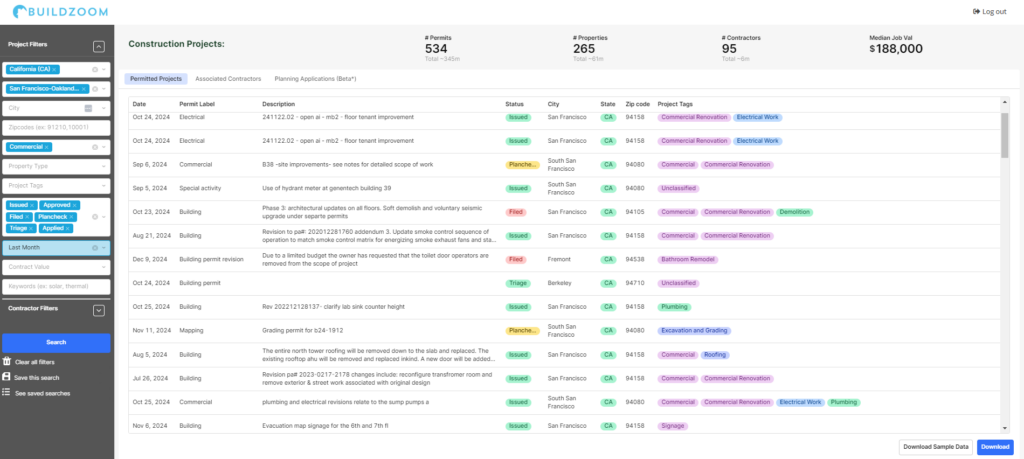Open the Property Type dropdown
Image resolution: width=1024 pixels, height=459 pixels.
[x=56, y=166]
